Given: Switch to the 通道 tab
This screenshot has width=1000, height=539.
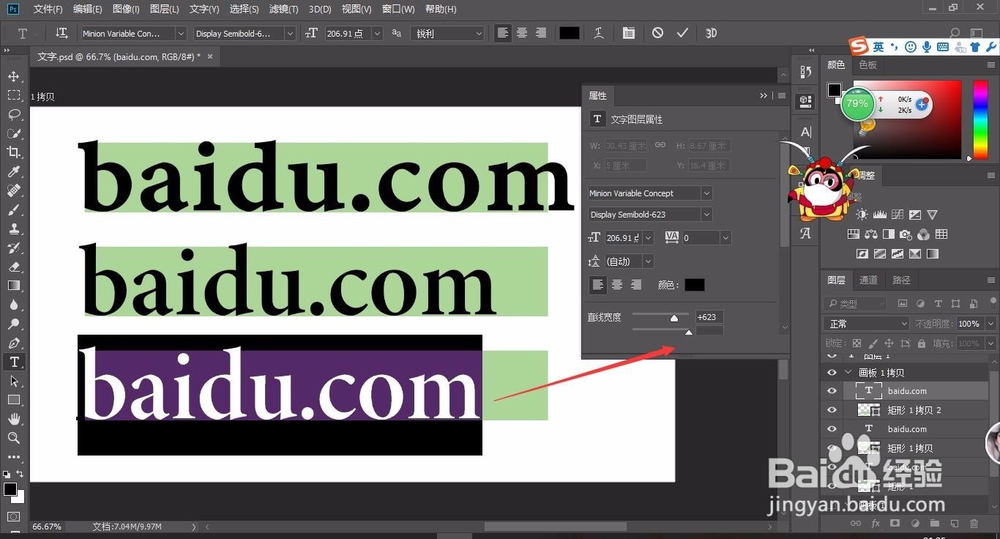Looking at the screenshot, I should [868, 280].
